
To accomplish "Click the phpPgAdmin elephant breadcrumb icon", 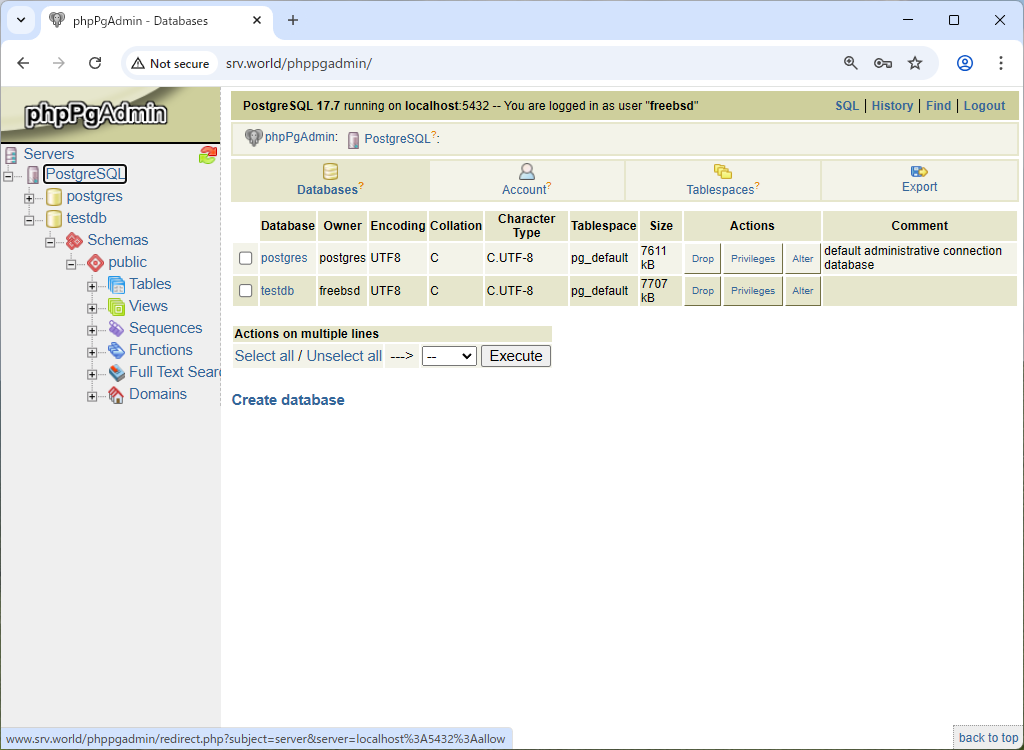I will [253, 138].
